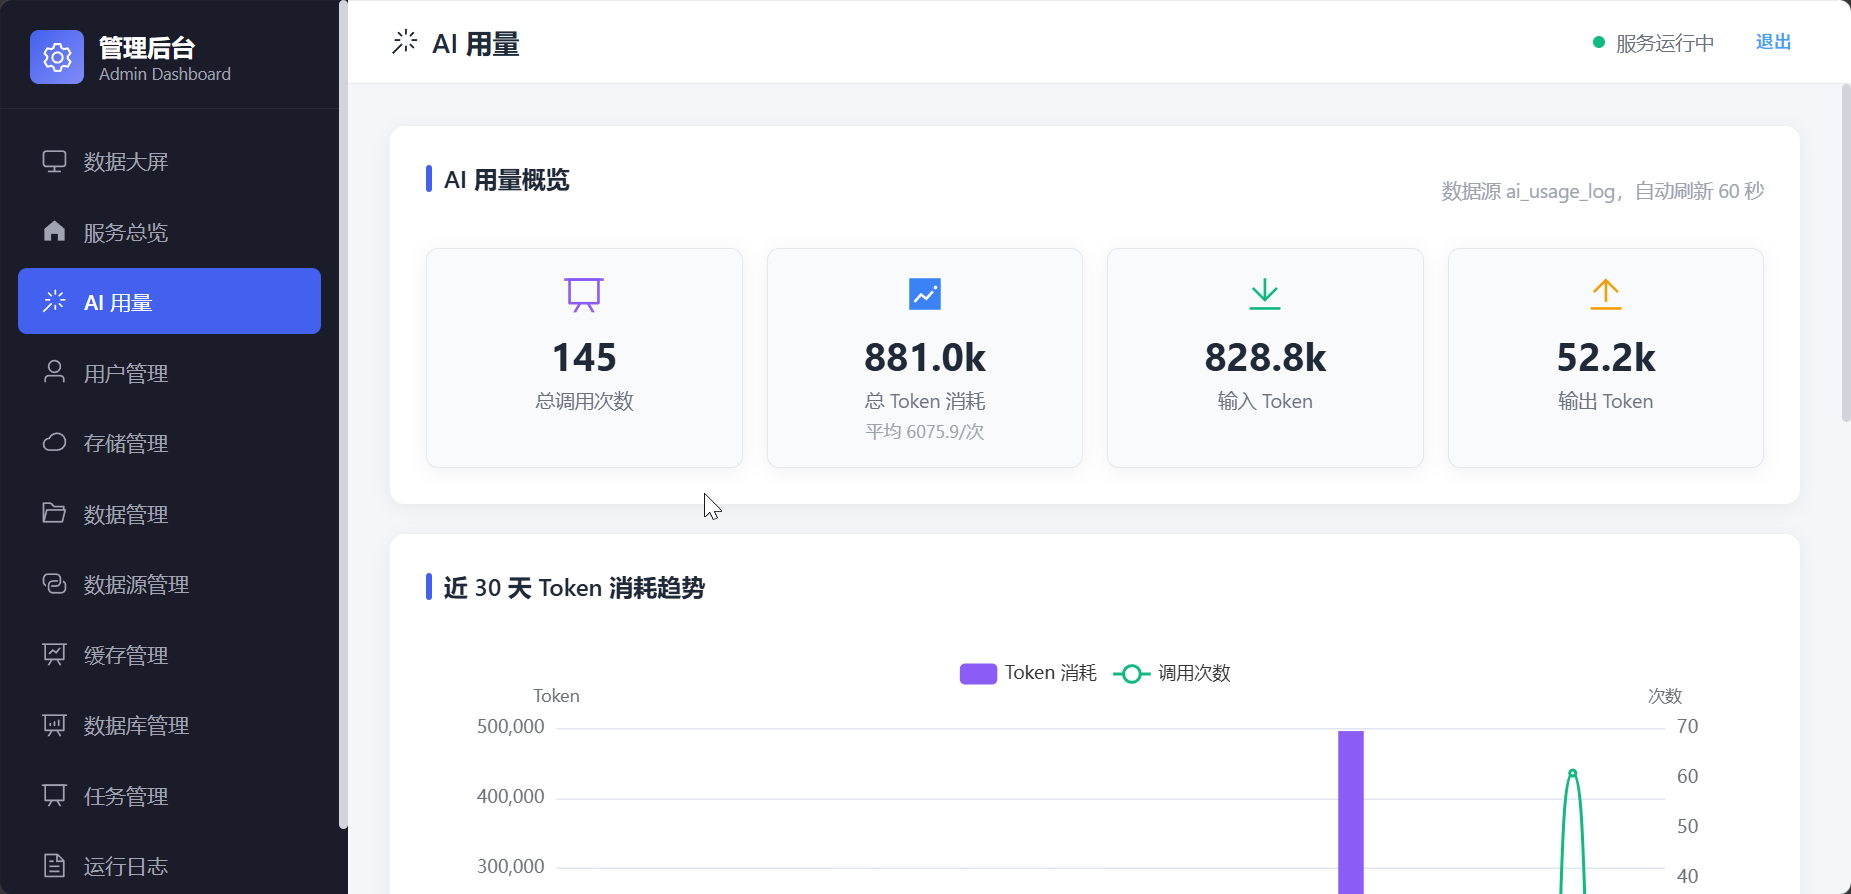Viewport: 1851px width, 894px height.
Task: Click the cloud icon beside 存储管理
Action: coord(54,442)
